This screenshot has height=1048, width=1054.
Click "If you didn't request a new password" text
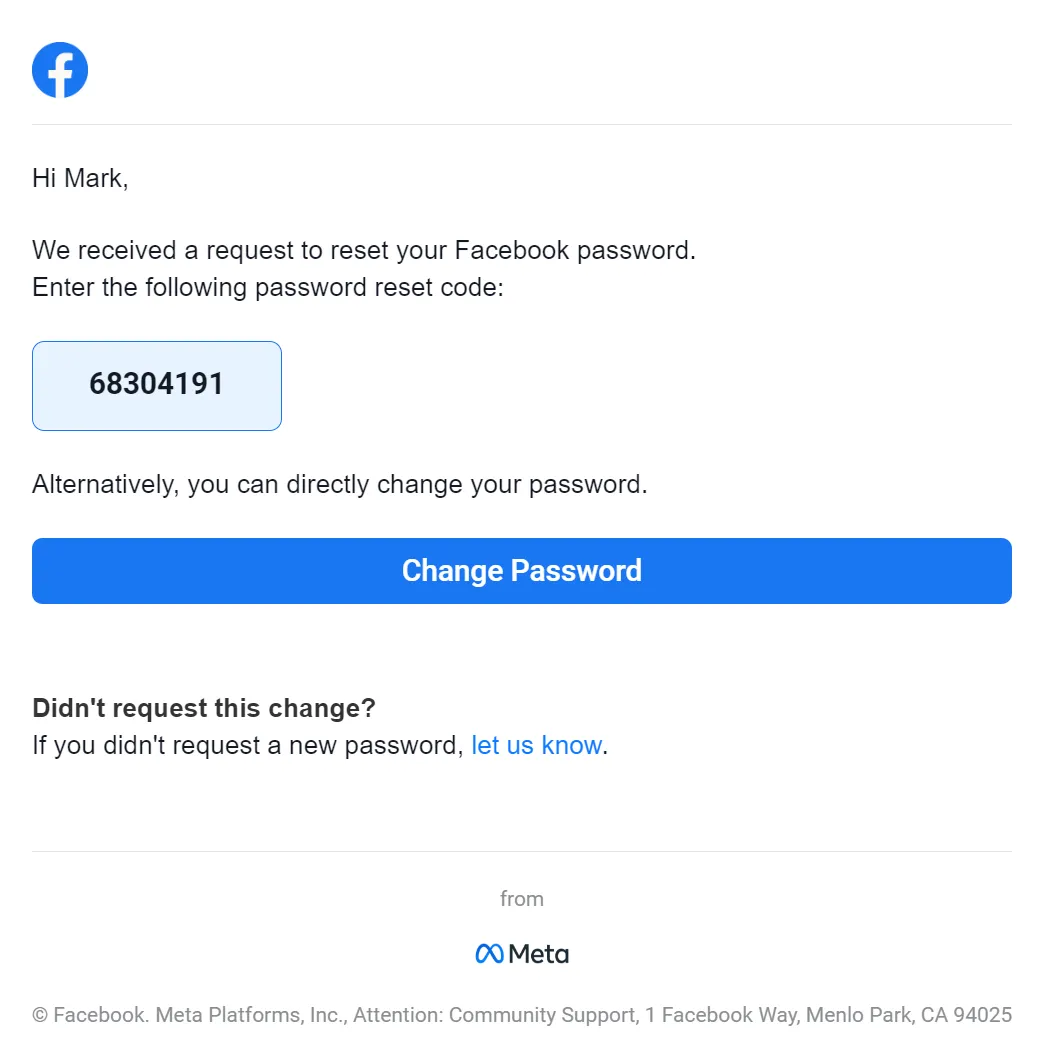(248, 745)
